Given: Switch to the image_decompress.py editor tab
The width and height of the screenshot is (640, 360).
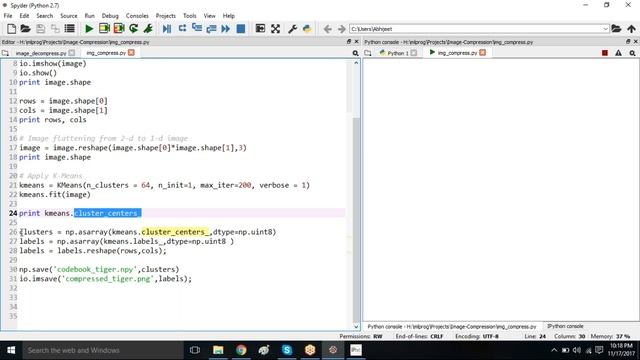Looking at the screenshot, I should tap(41, 53).
